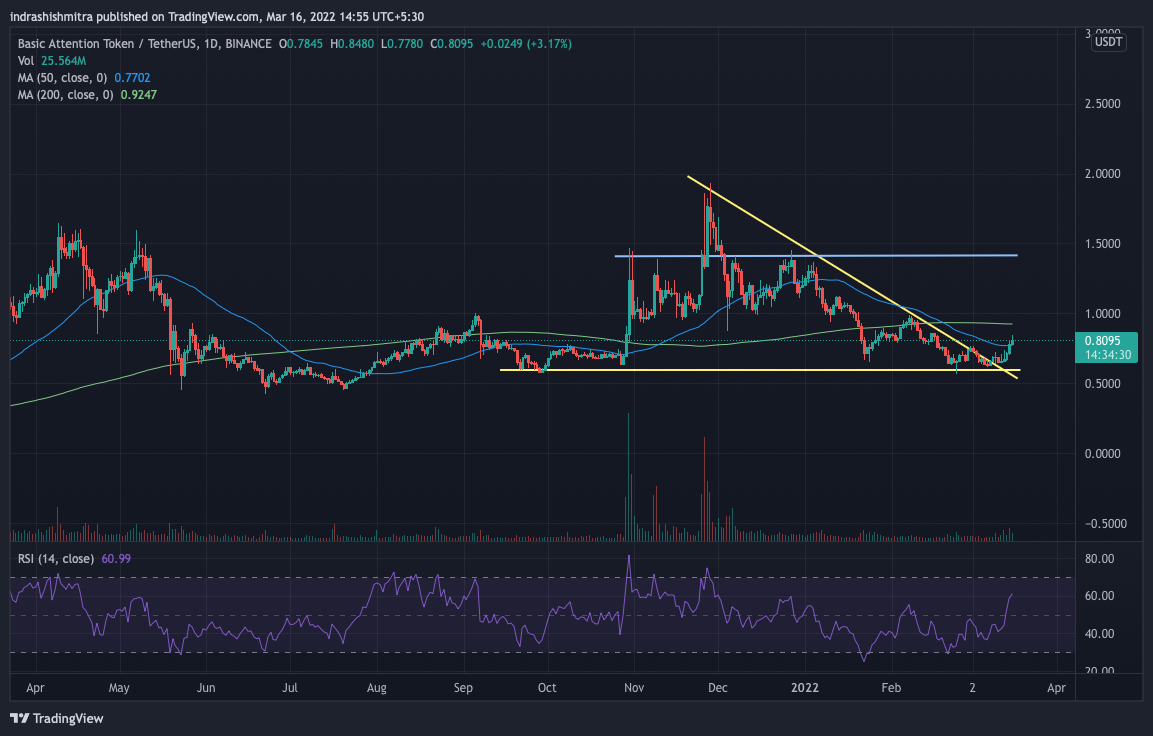Select the RSI (14, close) indicator label
This screenshot has width=1153, height=736.
(x=56, y=558)
